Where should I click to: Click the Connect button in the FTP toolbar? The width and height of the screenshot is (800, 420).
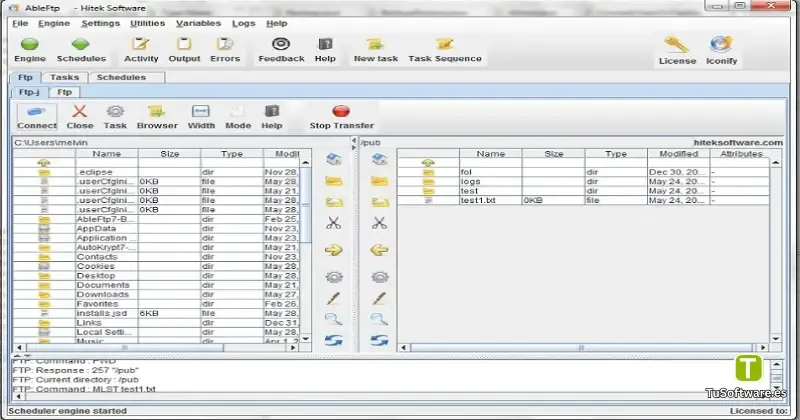point(37,117)
